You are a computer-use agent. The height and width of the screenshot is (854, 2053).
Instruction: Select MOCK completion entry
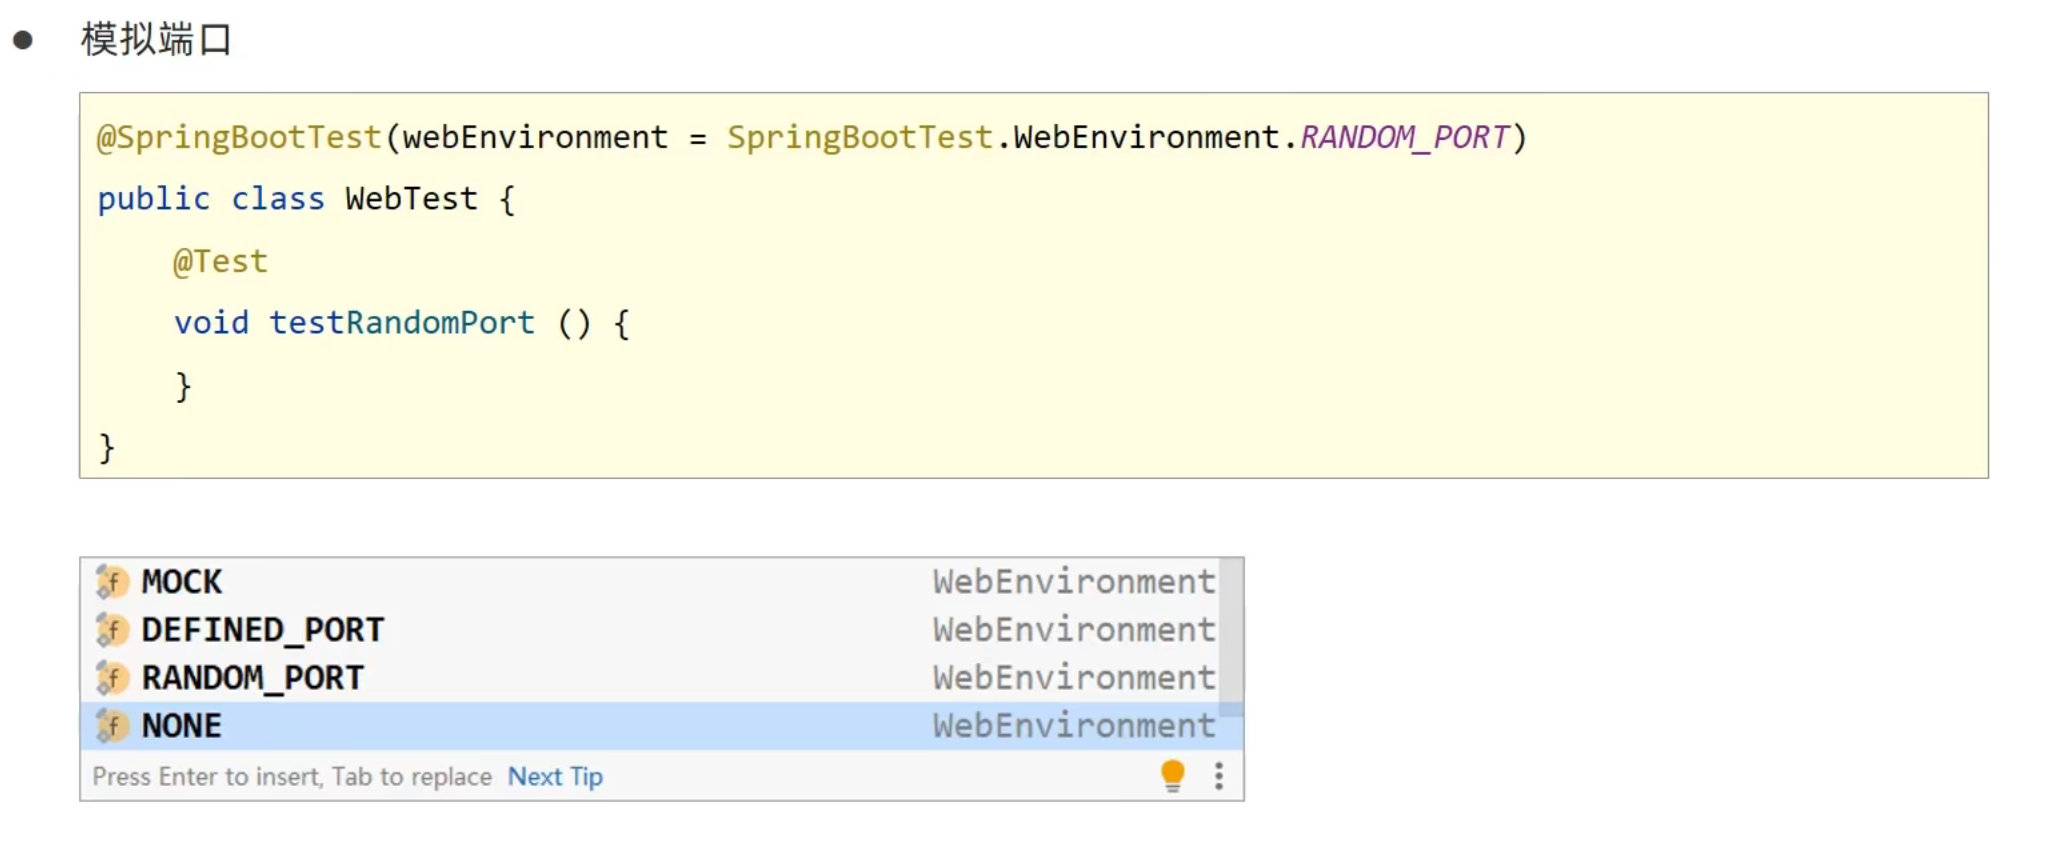coord(650,582)
